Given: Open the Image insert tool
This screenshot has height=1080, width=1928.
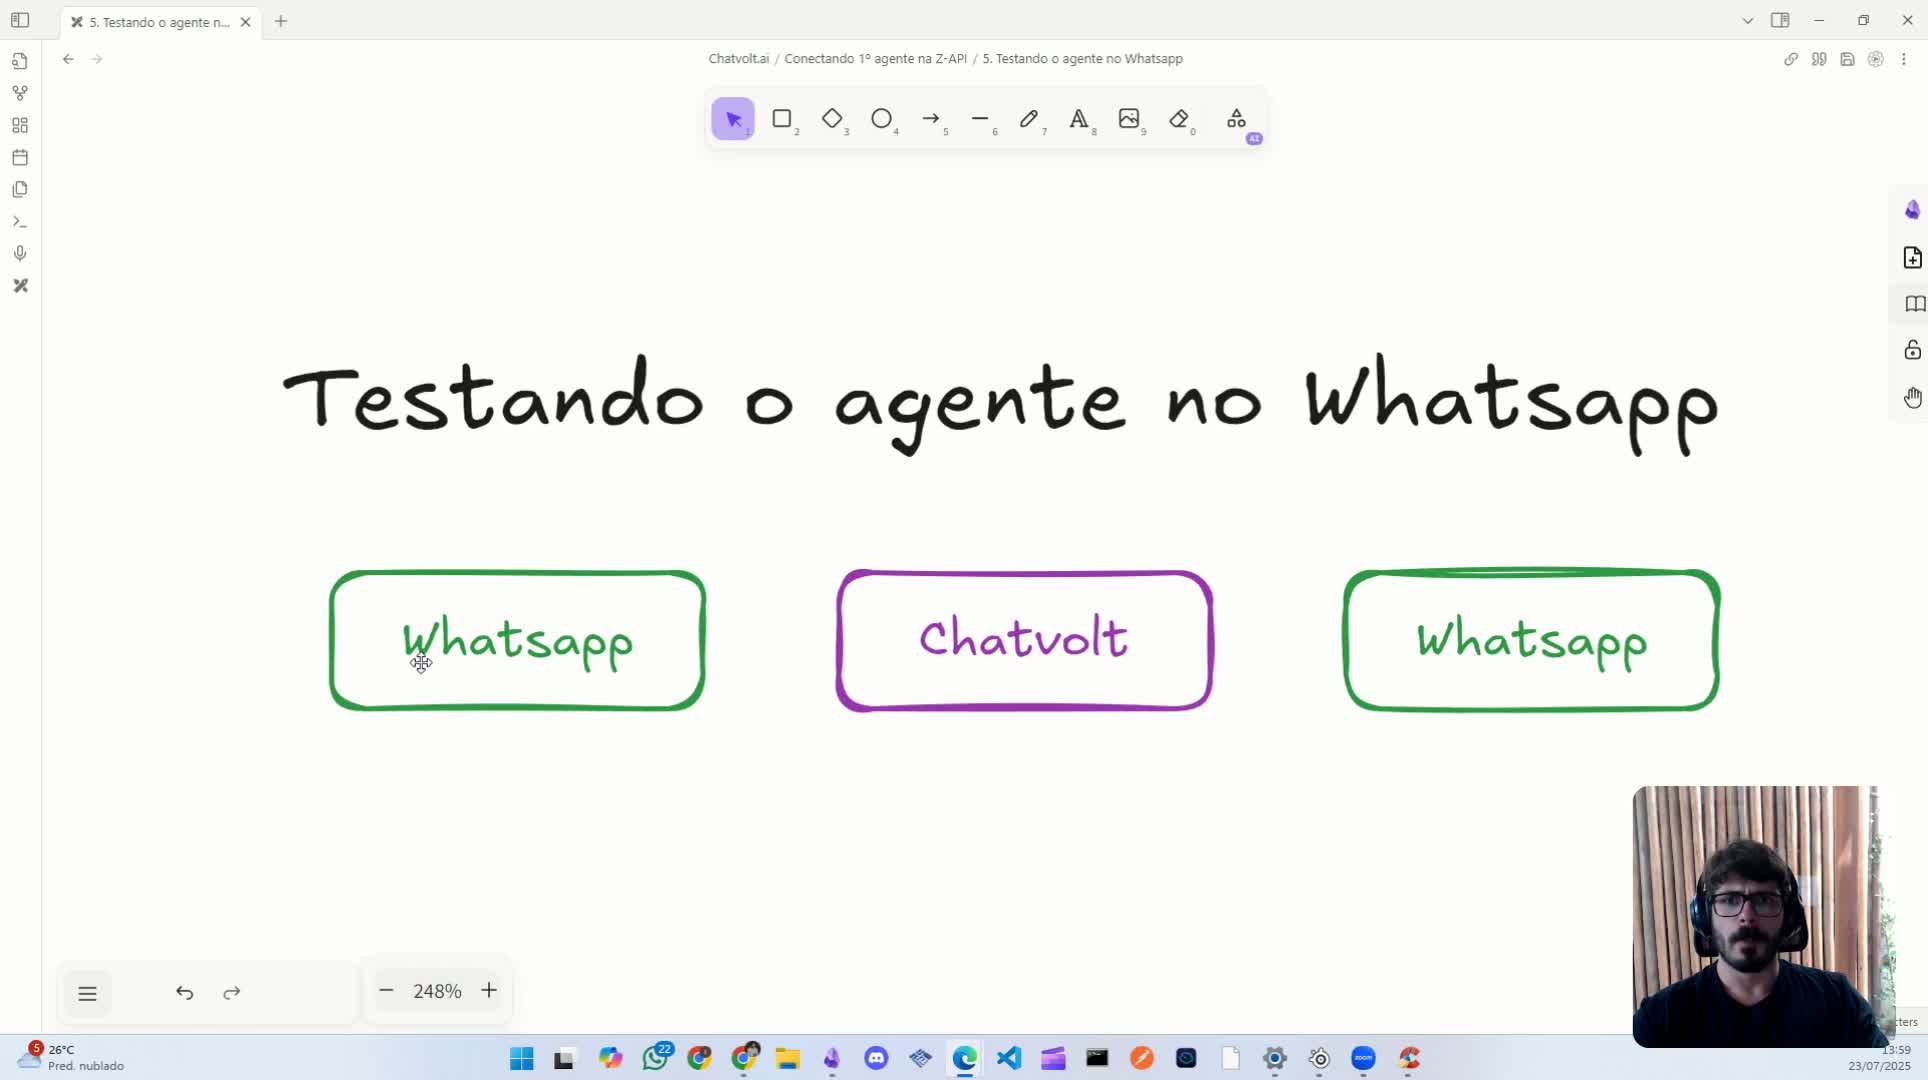Looking at the screenshot, I should click(1130, 119).
